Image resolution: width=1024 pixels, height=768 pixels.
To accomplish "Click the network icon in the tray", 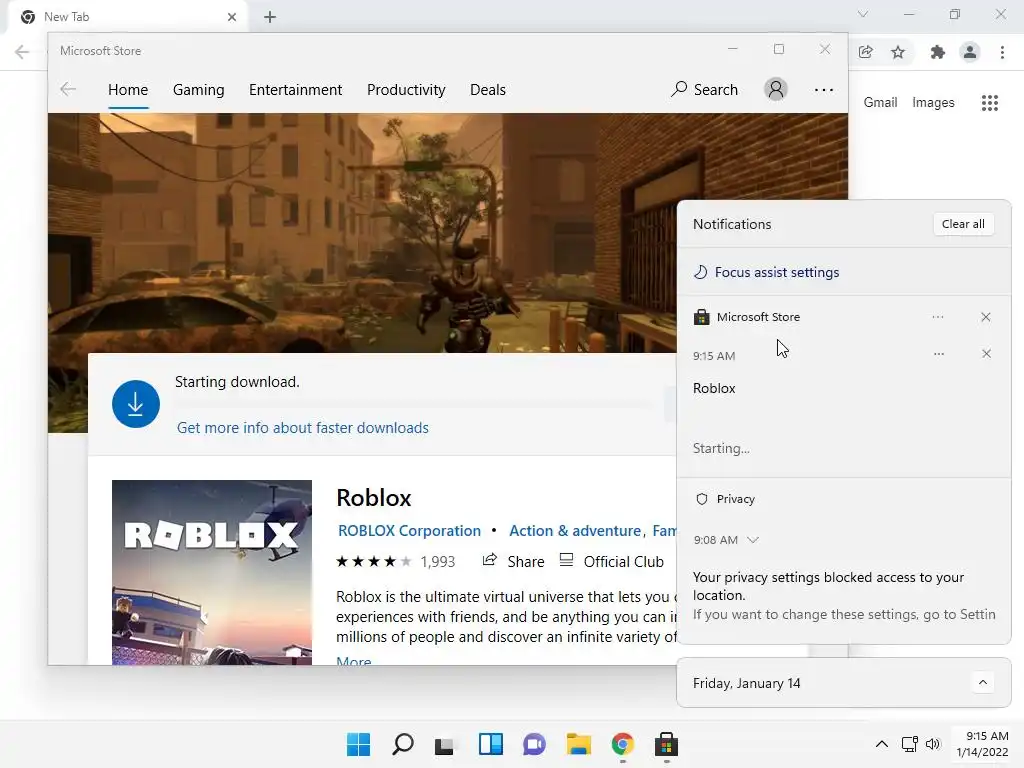I will (x=910, y=744).
